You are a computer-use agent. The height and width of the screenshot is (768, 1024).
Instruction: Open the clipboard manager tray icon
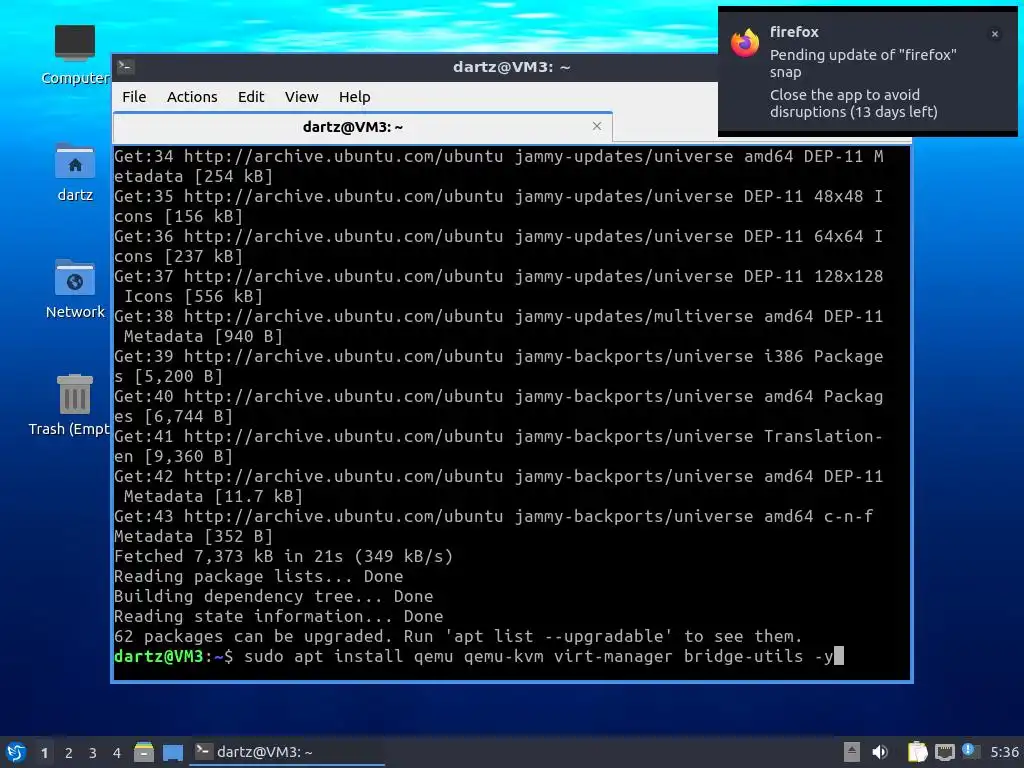click(918, 752)
